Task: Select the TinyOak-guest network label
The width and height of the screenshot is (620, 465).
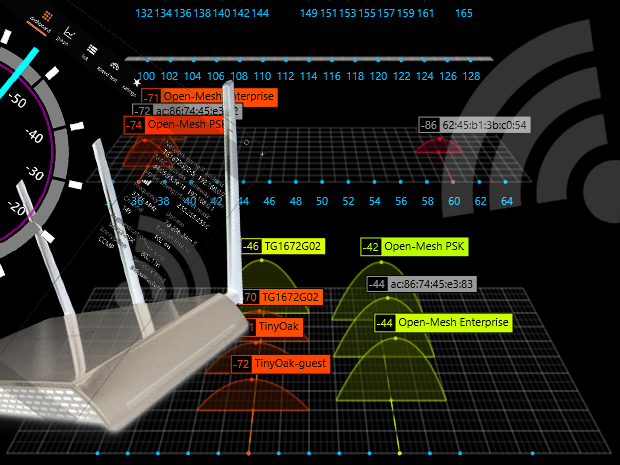Action: coord(293,363)
